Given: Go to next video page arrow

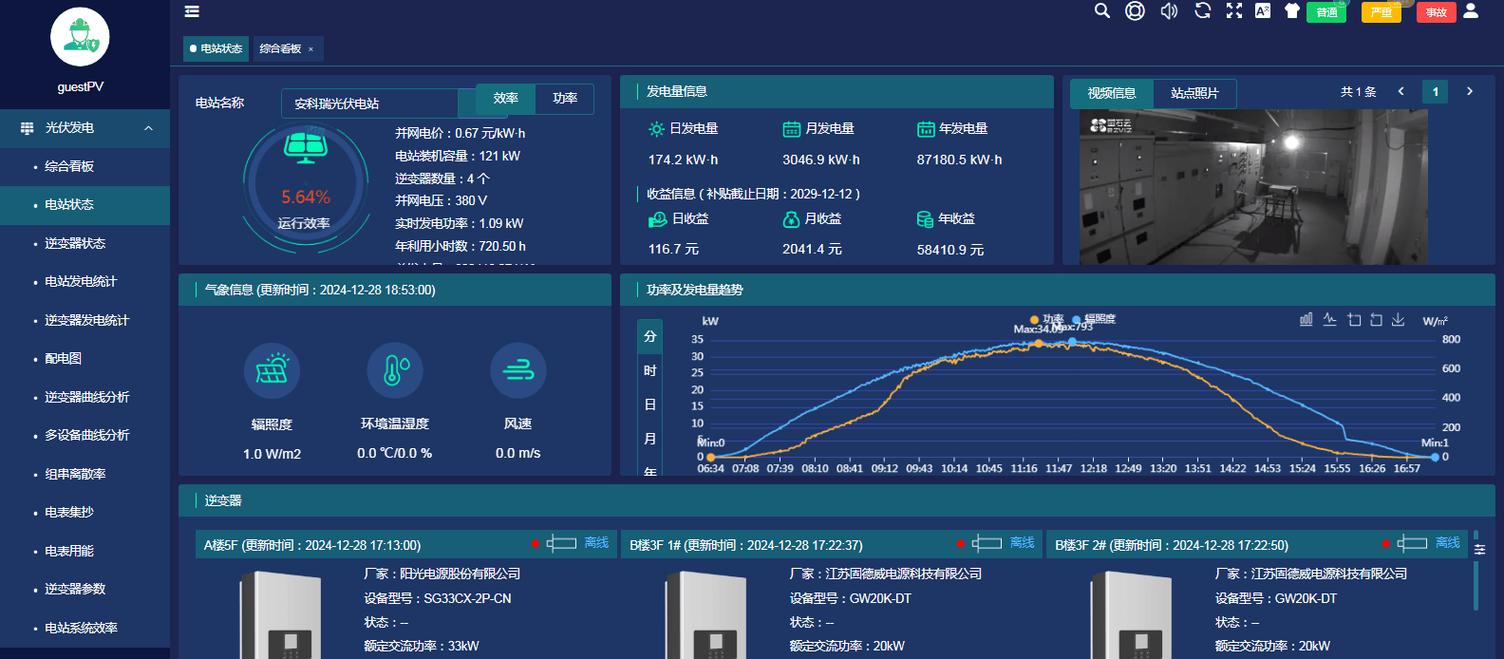Looking at the screenshot, I should point(1469,91).
